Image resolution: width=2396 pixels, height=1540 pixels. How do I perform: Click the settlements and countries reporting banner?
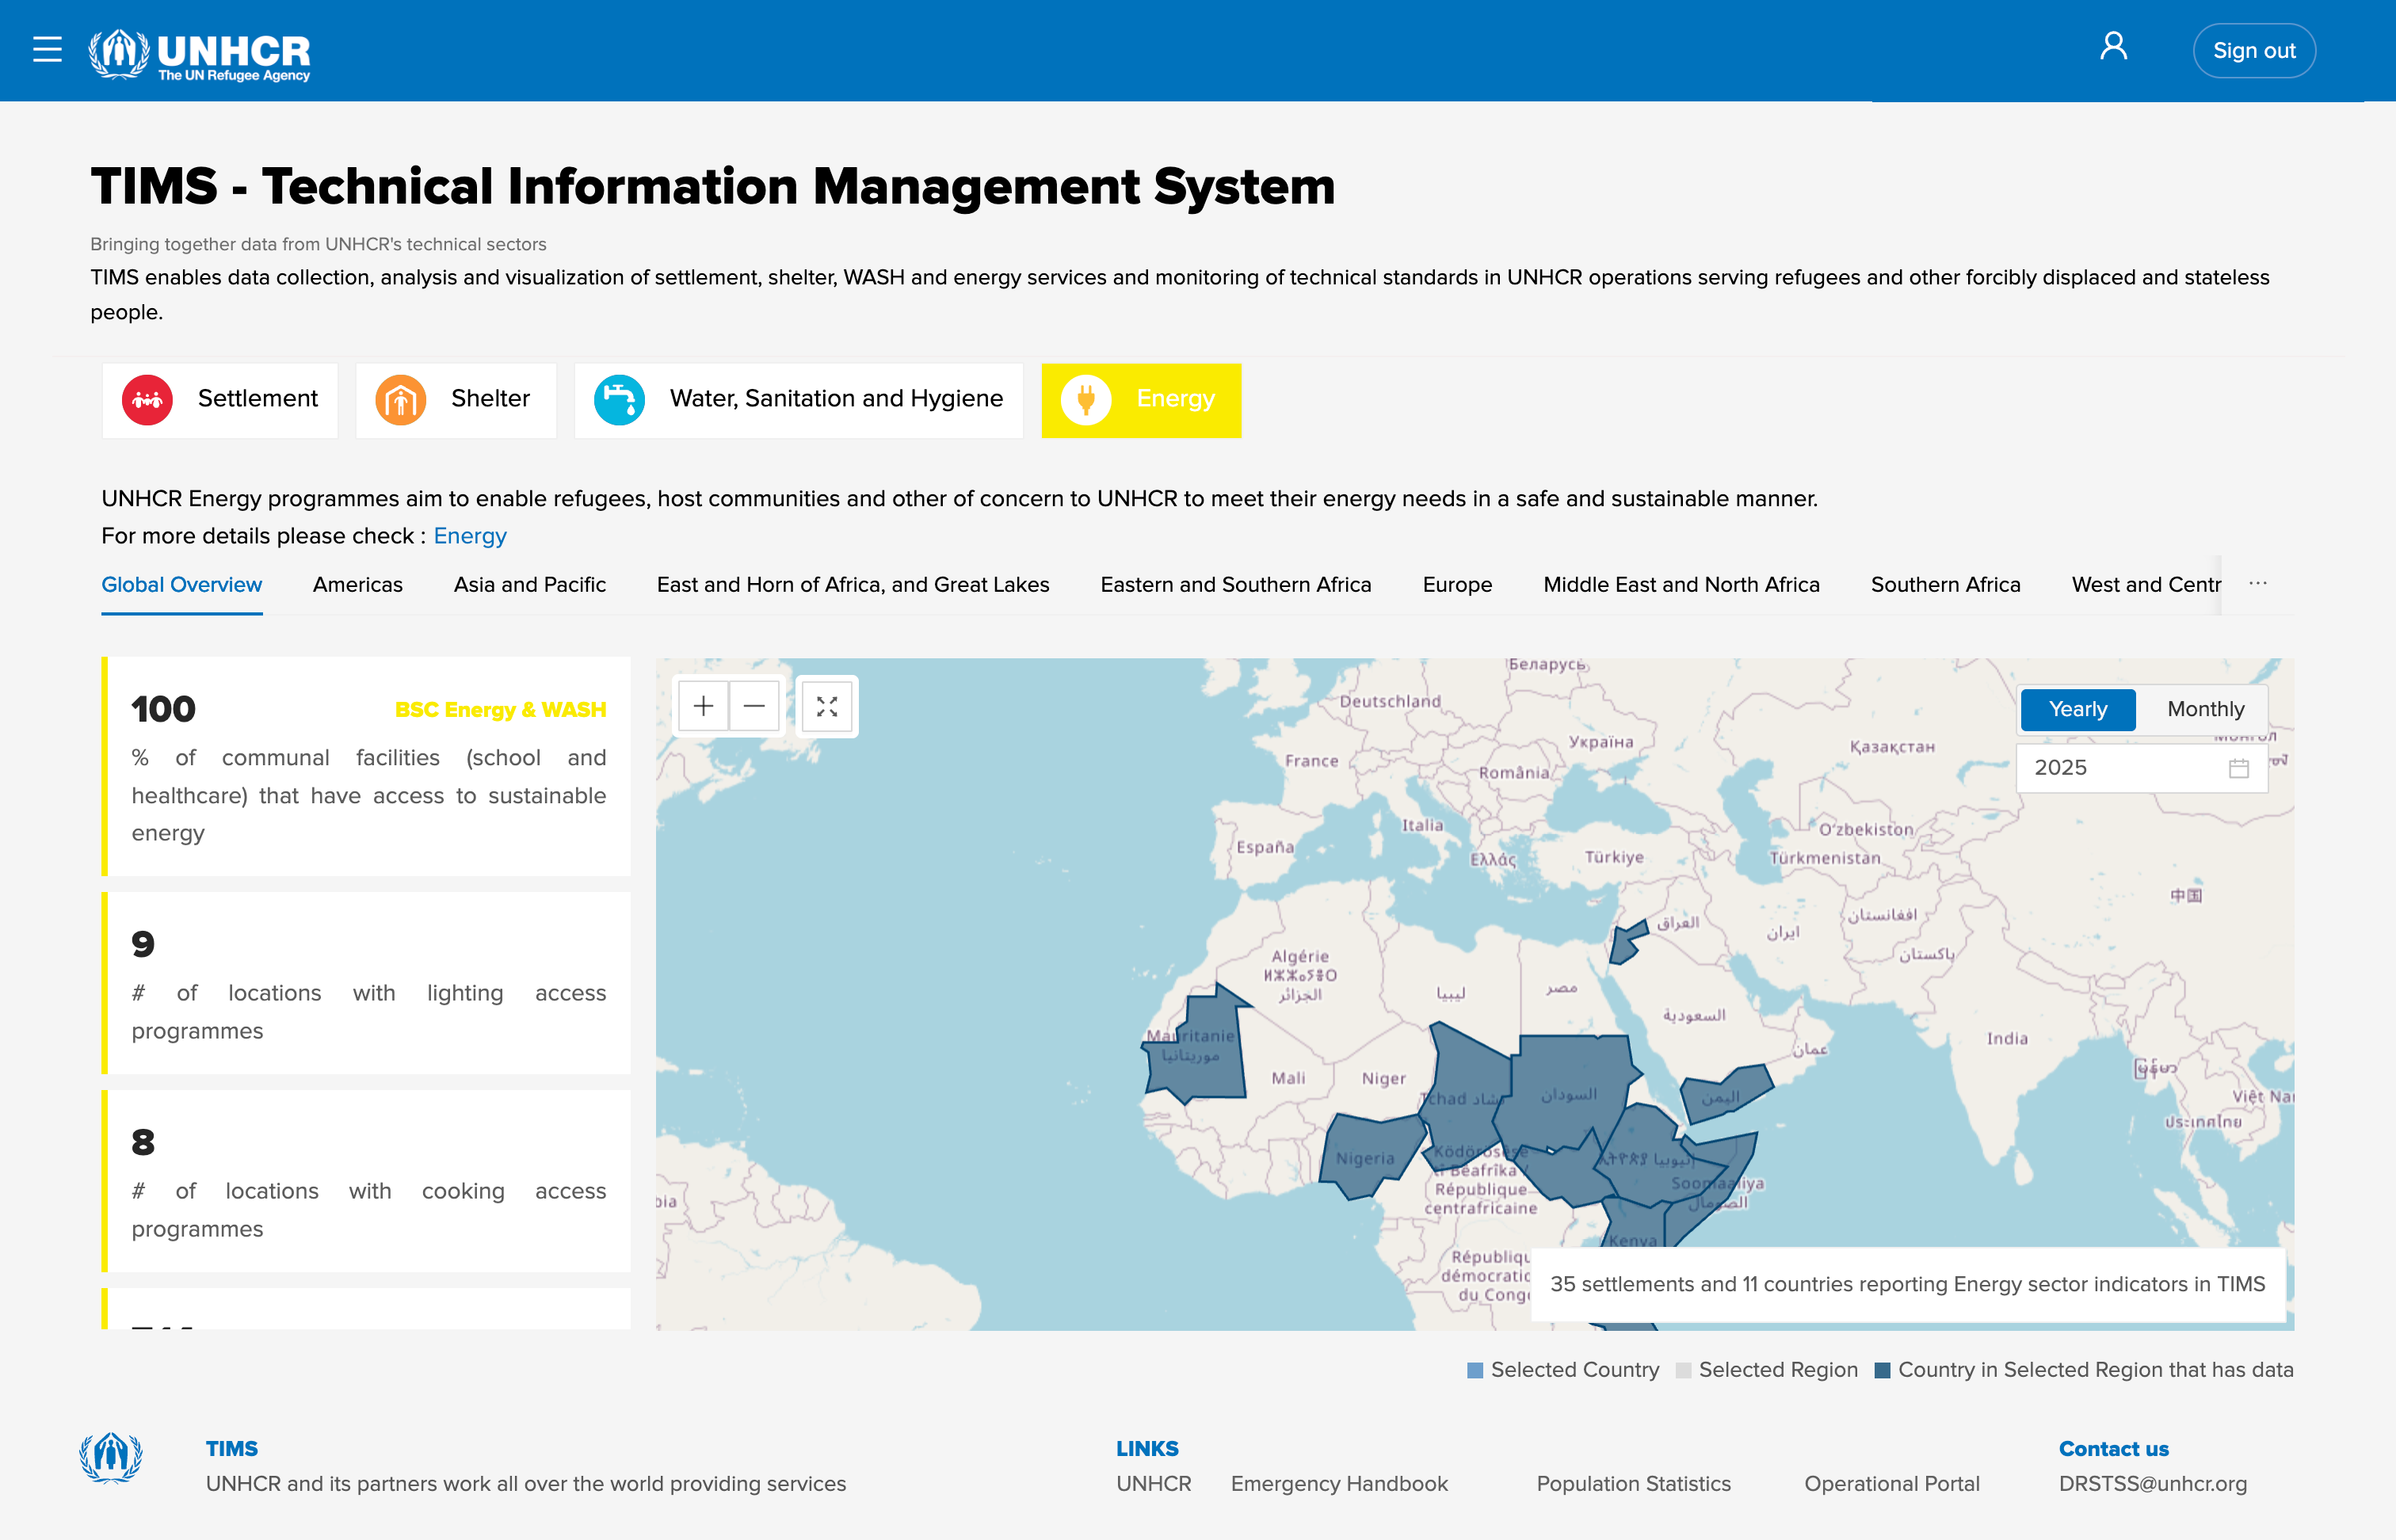[1908, 1284]
